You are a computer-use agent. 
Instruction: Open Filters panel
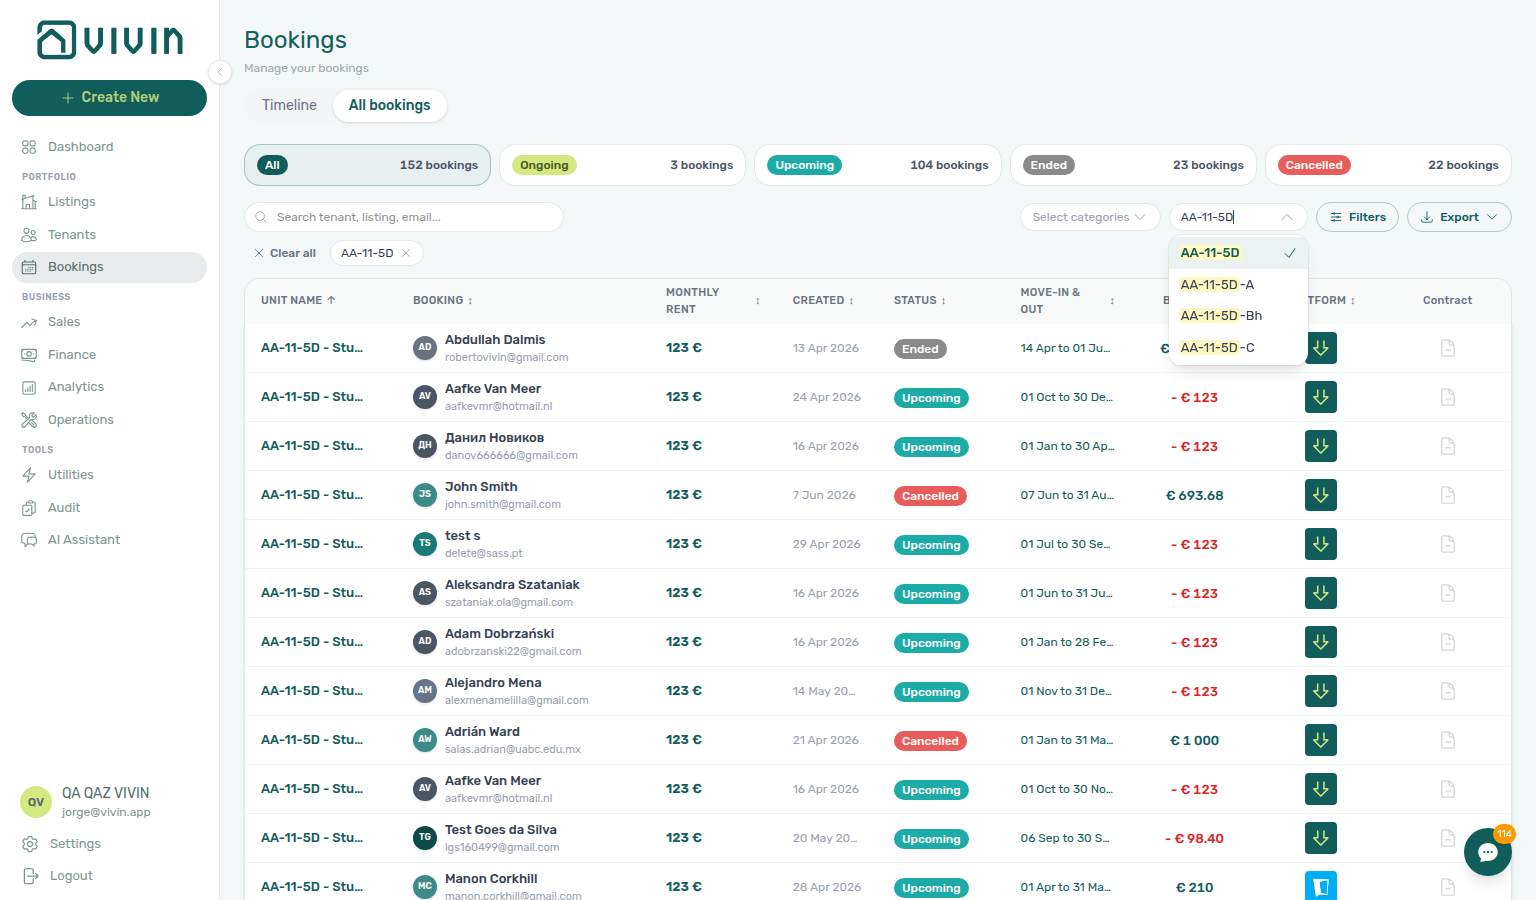[x=1357, y=217]
